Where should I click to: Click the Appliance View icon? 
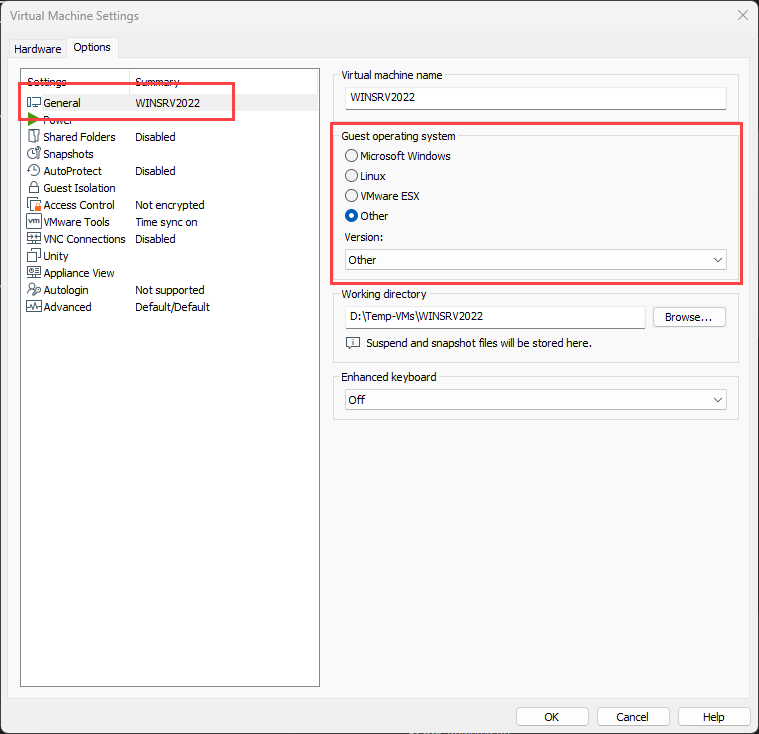coord(33,272)
